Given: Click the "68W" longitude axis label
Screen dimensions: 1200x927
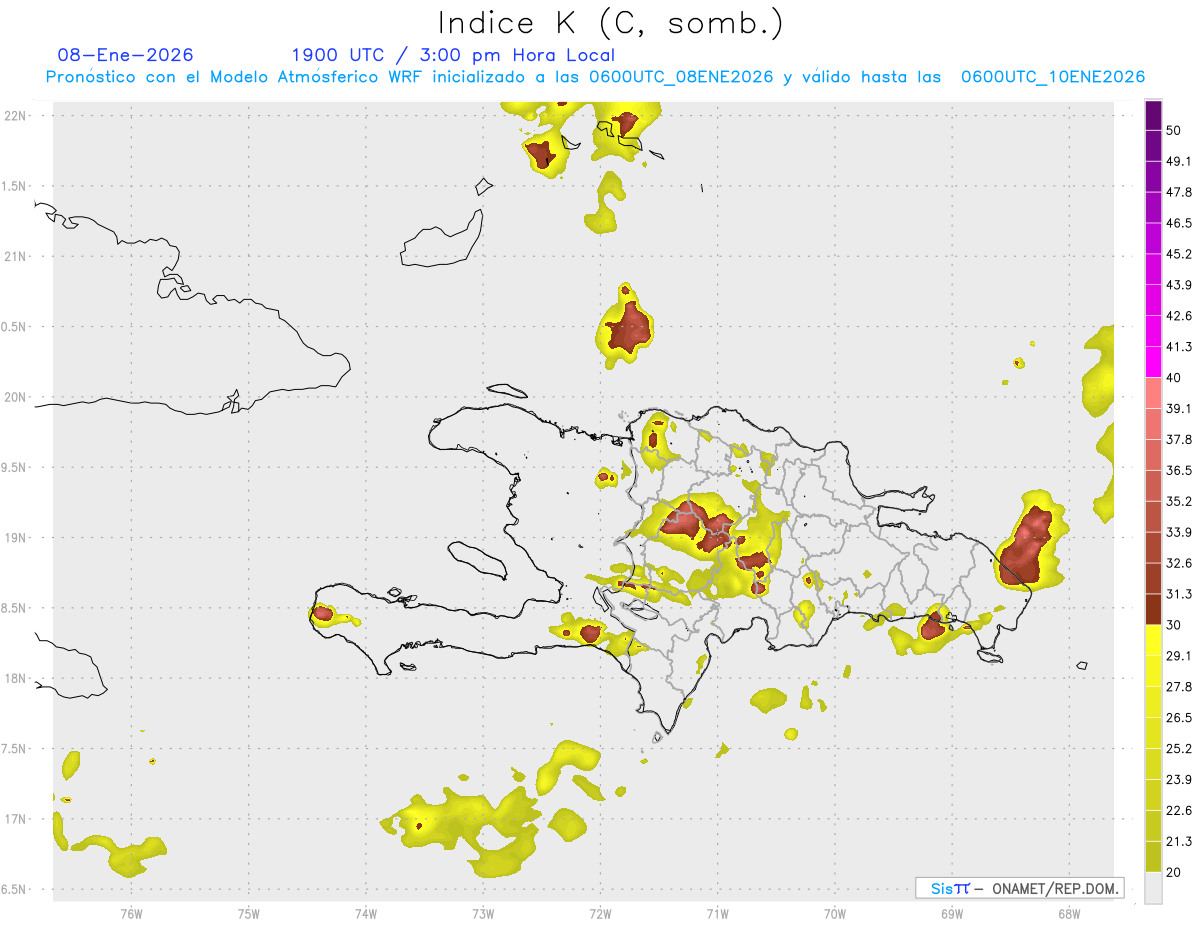Looking at the screenshot, I should pyautogui.click(x=1069, y=913).
